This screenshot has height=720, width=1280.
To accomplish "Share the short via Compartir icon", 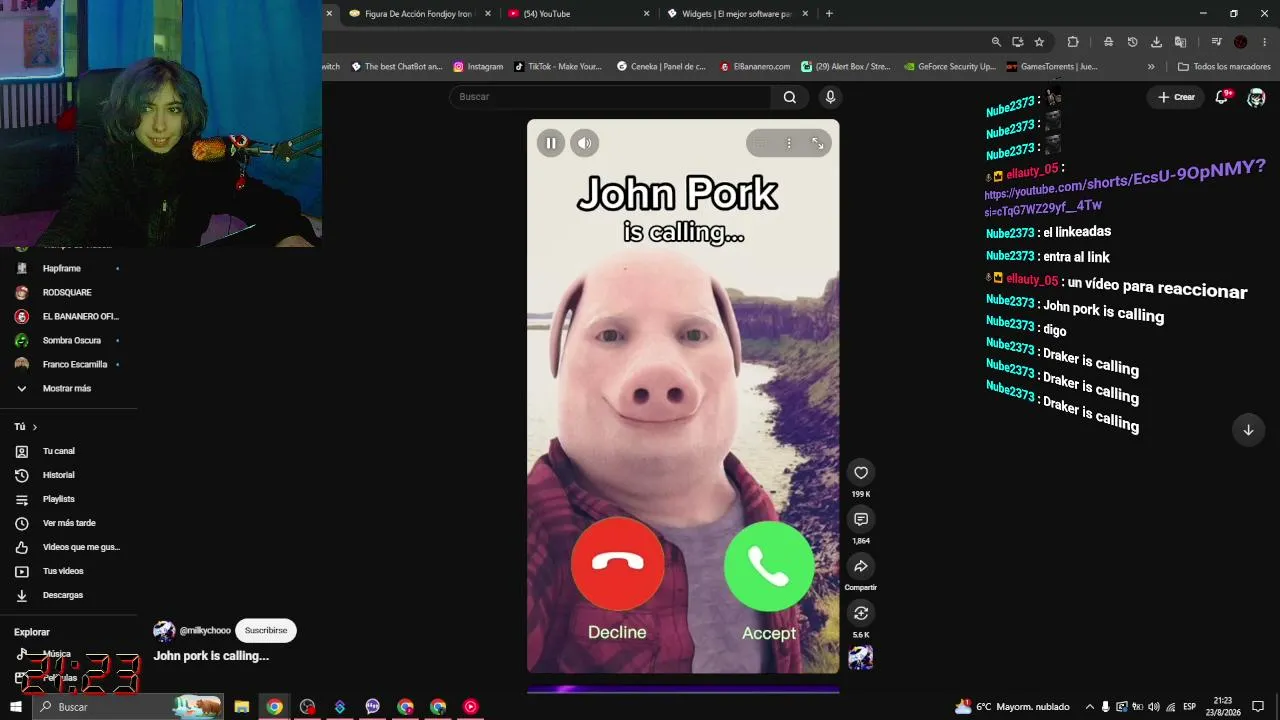I will (861, 567).
